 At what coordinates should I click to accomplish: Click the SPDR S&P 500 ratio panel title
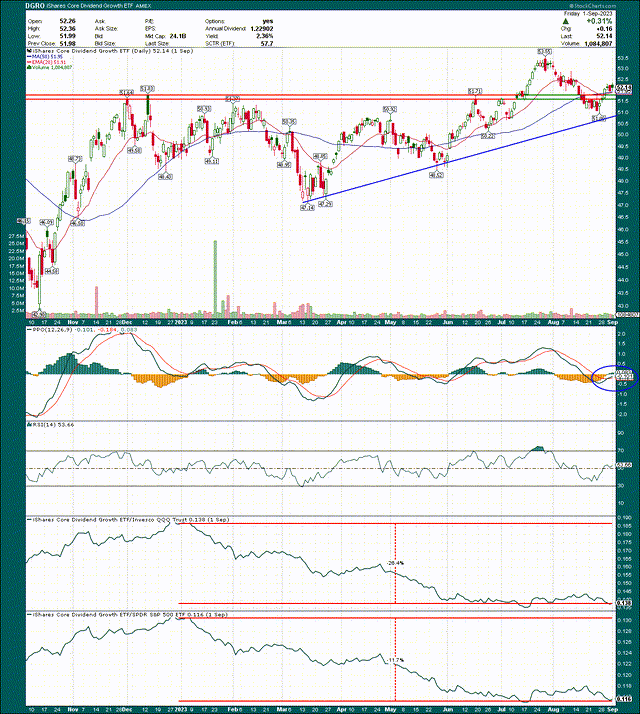[102, 616]
